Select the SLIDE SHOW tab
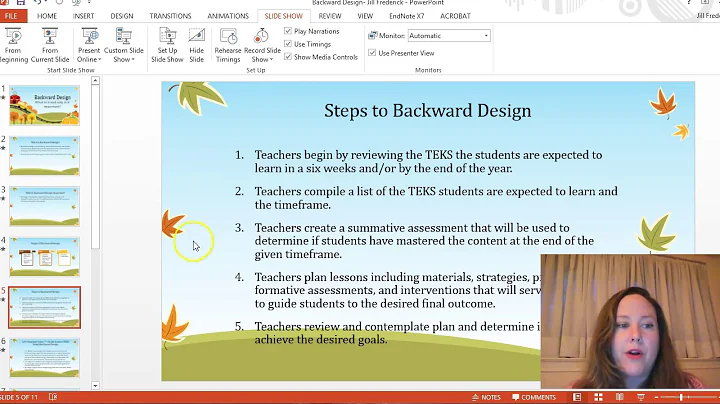 click(x=284, y=16)
